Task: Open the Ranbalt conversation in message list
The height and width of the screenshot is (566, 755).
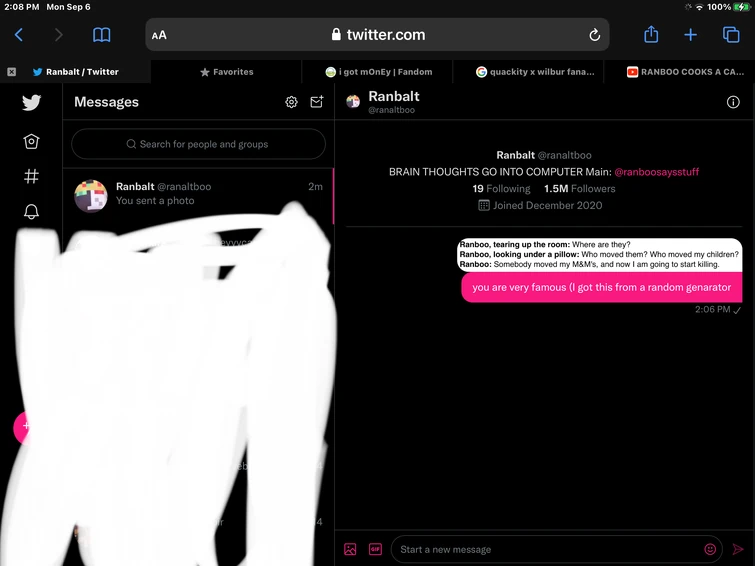Action: [x=198, y=195]
